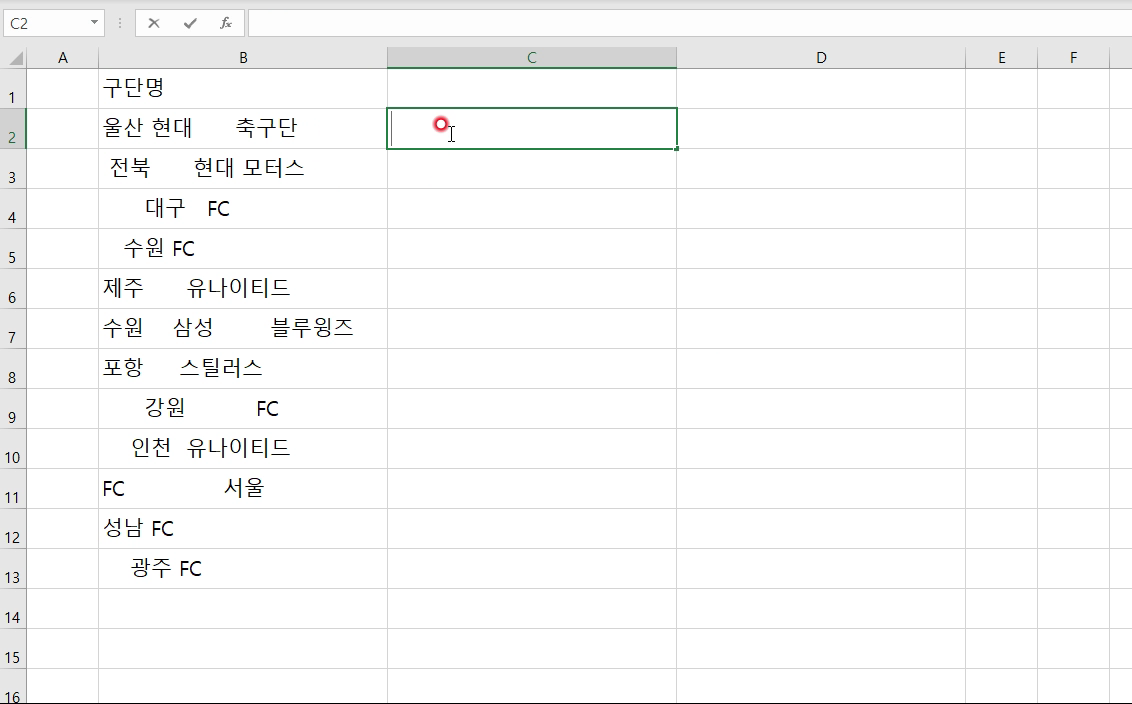
Task: Select the cell 광주 FC
Action: click(x=243, y=569)
